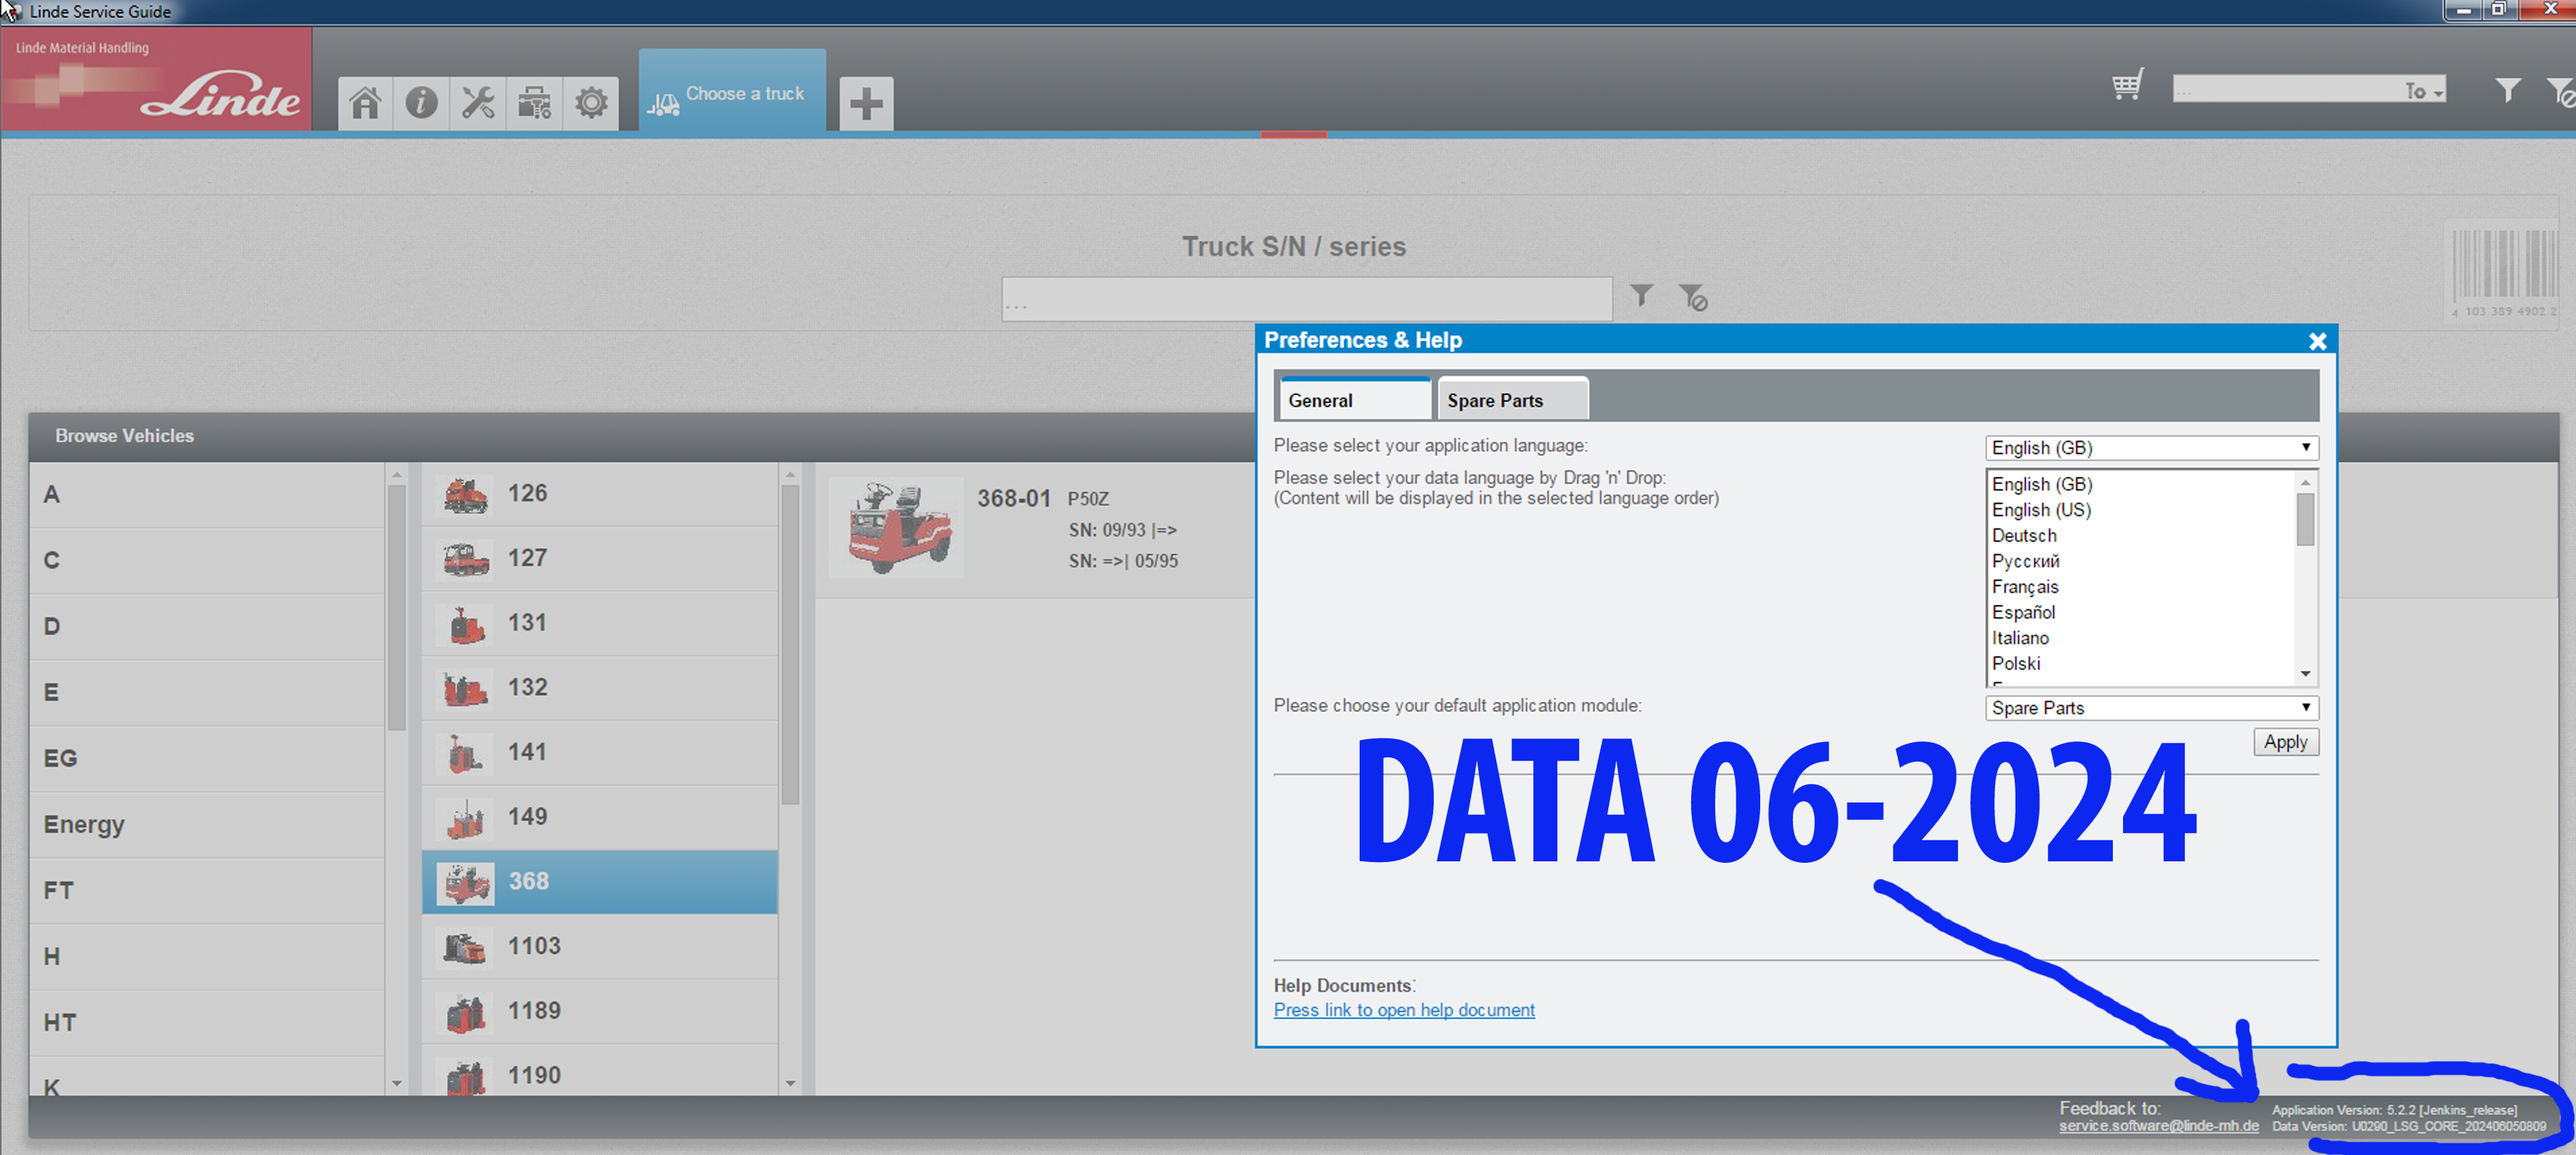Select the wrench and screwdriver tools icon
Image resolution: width=2576 pixels, height=1155 pixels.
coord(478,103)
